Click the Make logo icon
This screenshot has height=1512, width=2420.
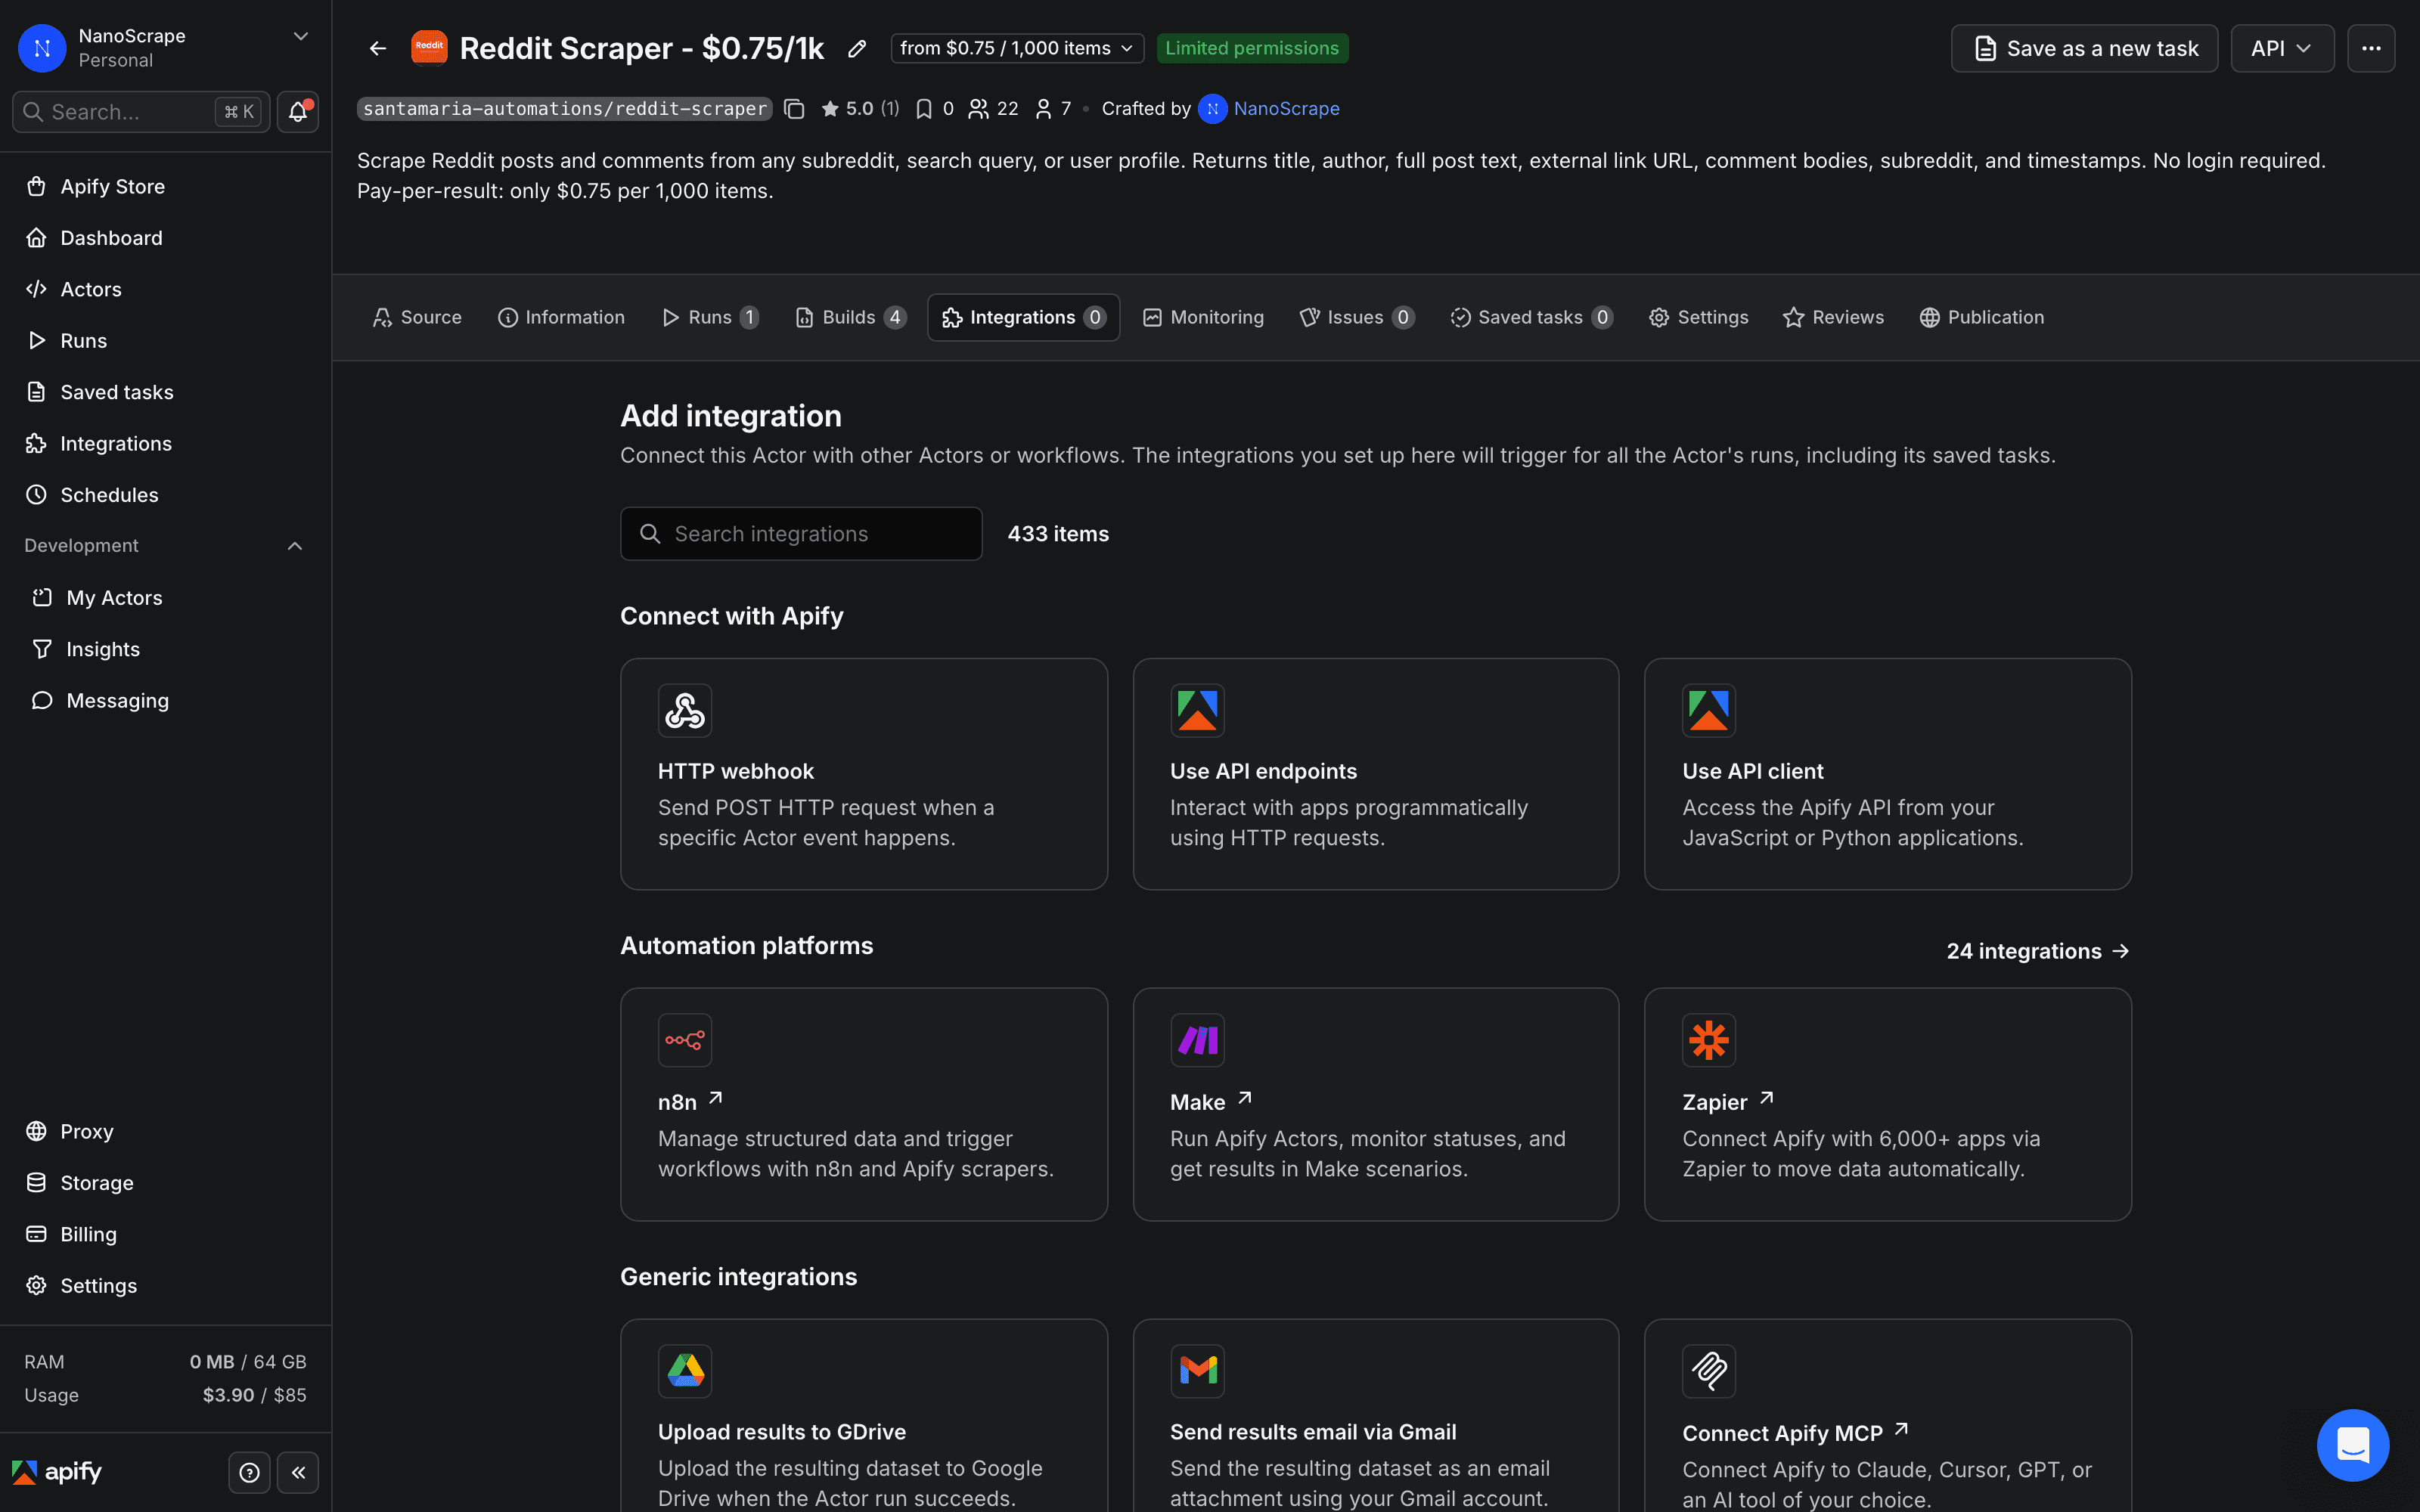click(1197, 1040)
